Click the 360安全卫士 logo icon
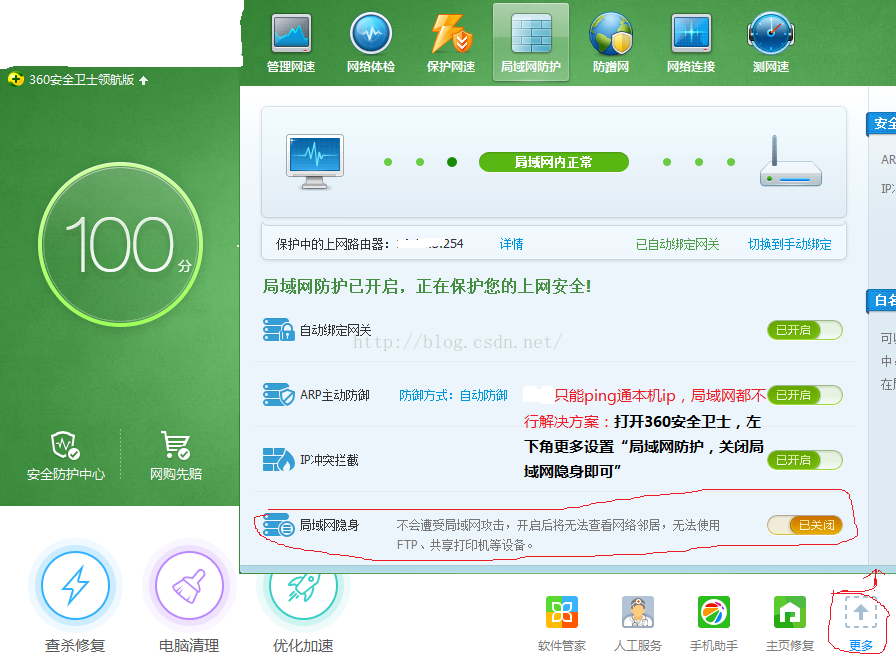The image size is (896, 662). point(16,79)
